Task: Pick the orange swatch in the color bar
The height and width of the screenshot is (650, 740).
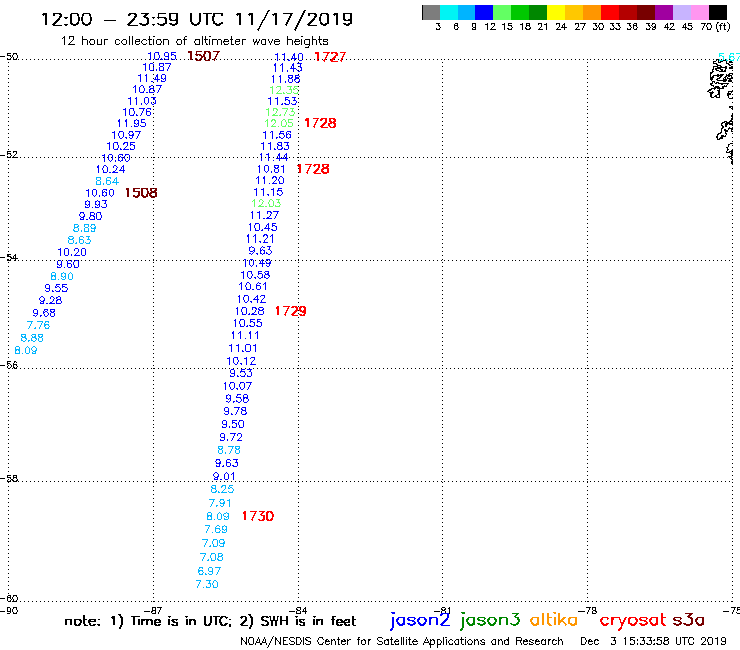Action: click(x=591, y=12)
